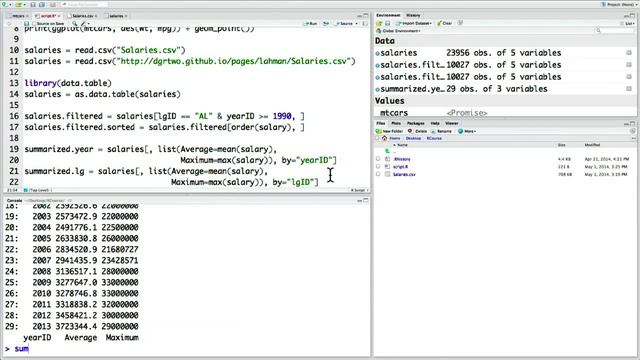Check the box next to .Rhistory
This screenshot has width=640, height=360.
pos(378,159)
